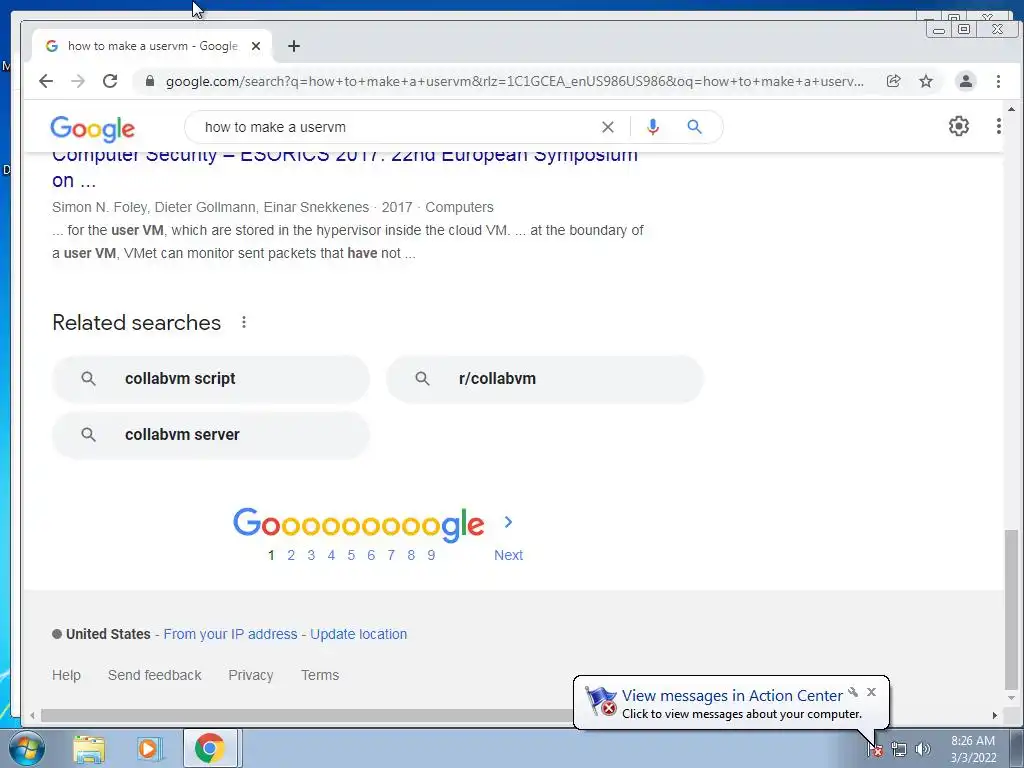
Task: Open Google apps dots menu
Action: click(x=999, y=126)
